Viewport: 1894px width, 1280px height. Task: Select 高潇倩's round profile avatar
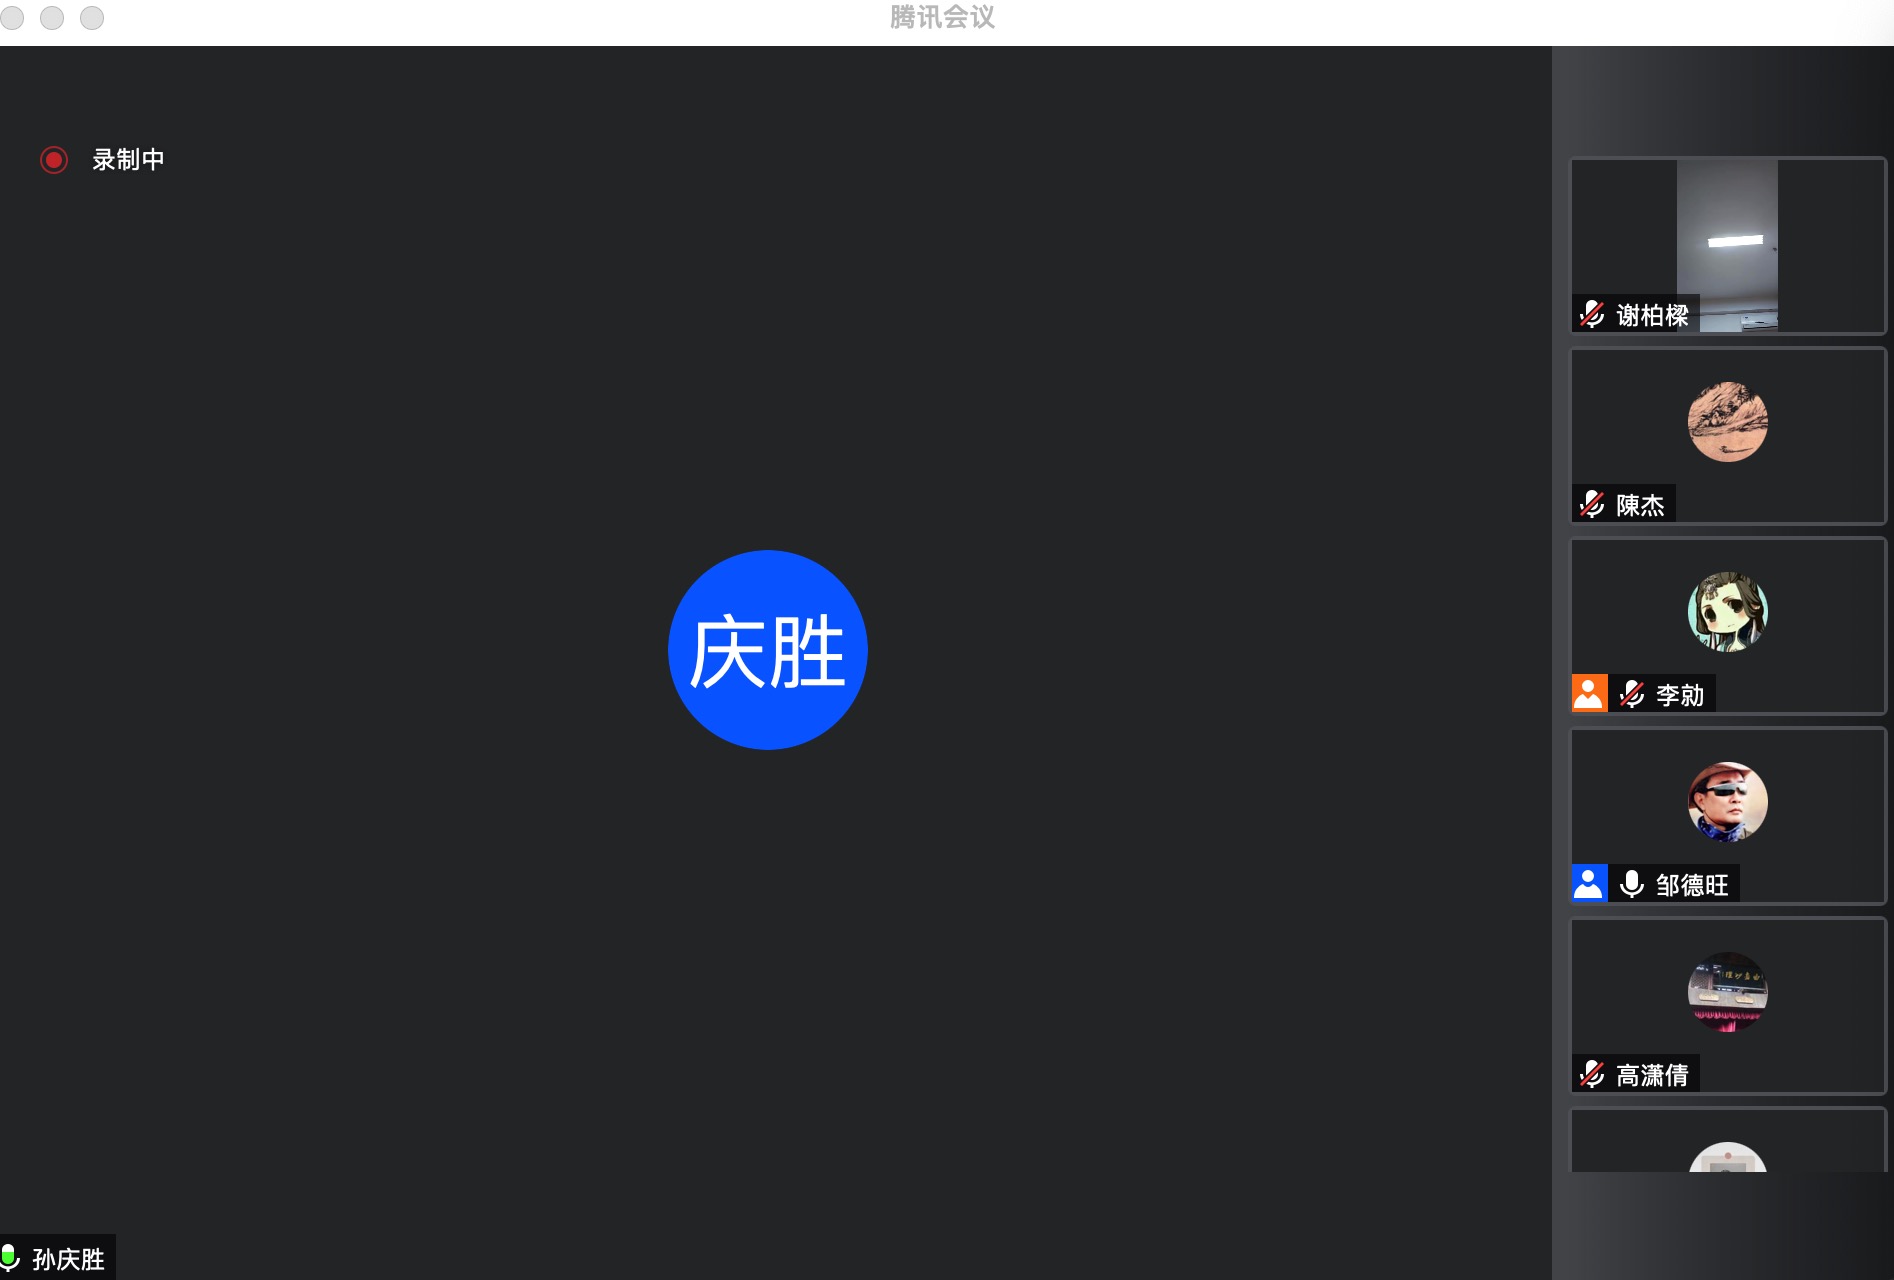(1727, 992)
